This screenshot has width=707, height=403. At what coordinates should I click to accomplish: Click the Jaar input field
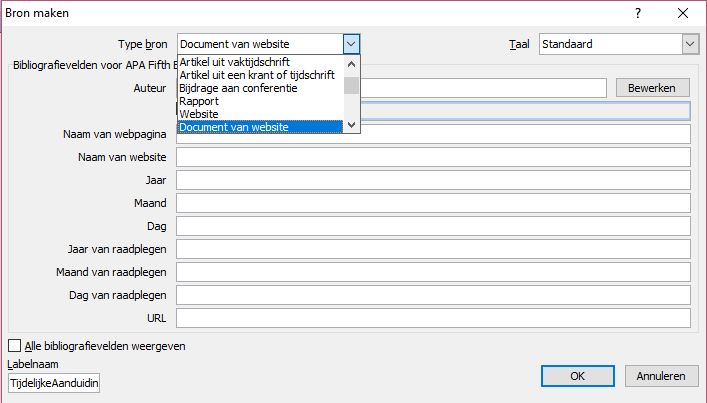click(x=433, y=180)
